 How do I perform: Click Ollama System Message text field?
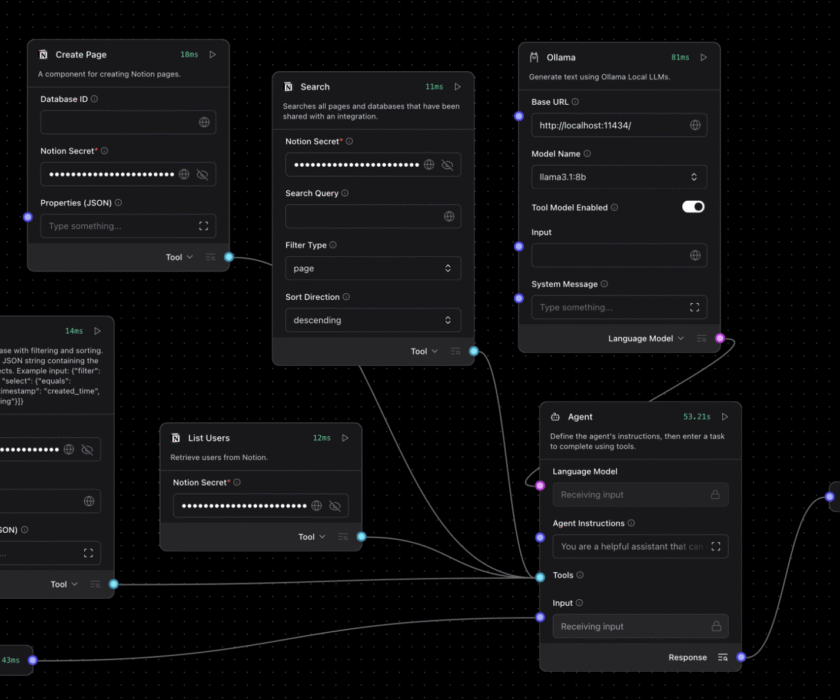tap(619, 307)
